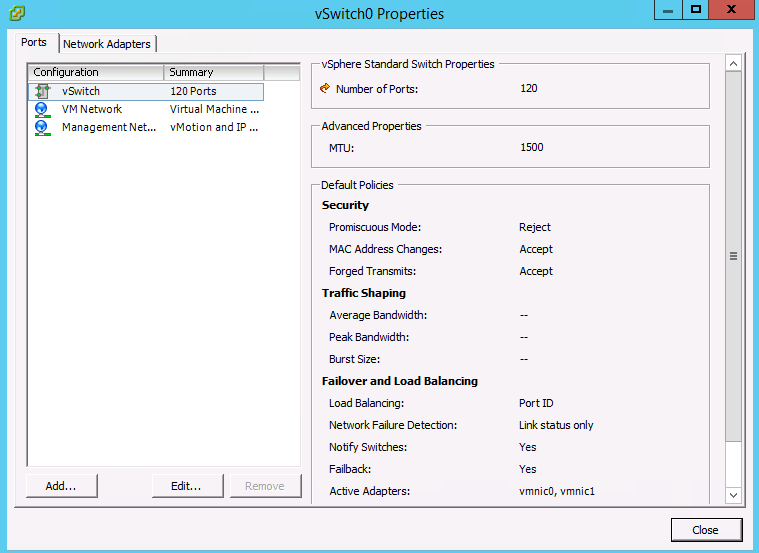Click the Close button at bottom

pyautogui.click(x=705, y=530)
